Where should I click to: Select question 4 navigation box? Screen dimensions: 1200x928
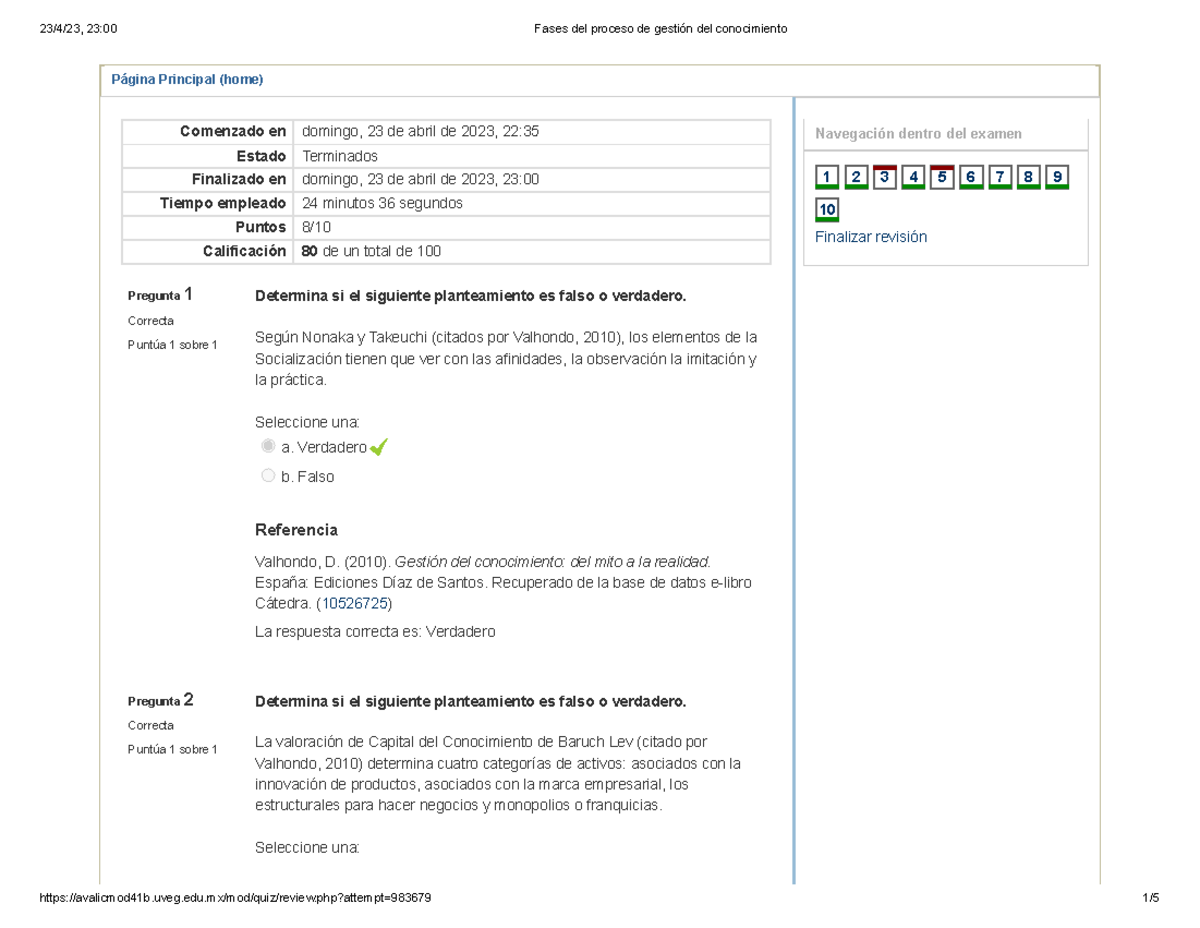click(x=913, y=178)
